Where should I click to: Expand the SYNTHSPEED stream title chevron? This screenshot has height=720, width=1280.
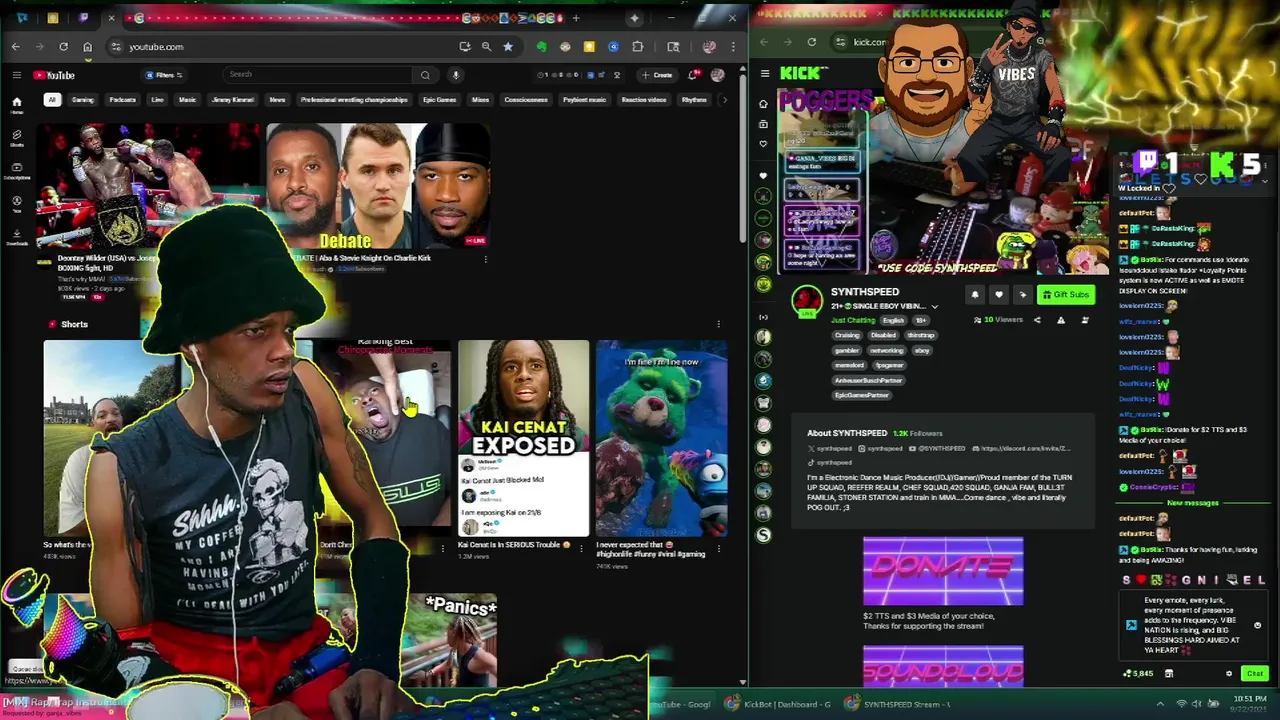(935, 307)
